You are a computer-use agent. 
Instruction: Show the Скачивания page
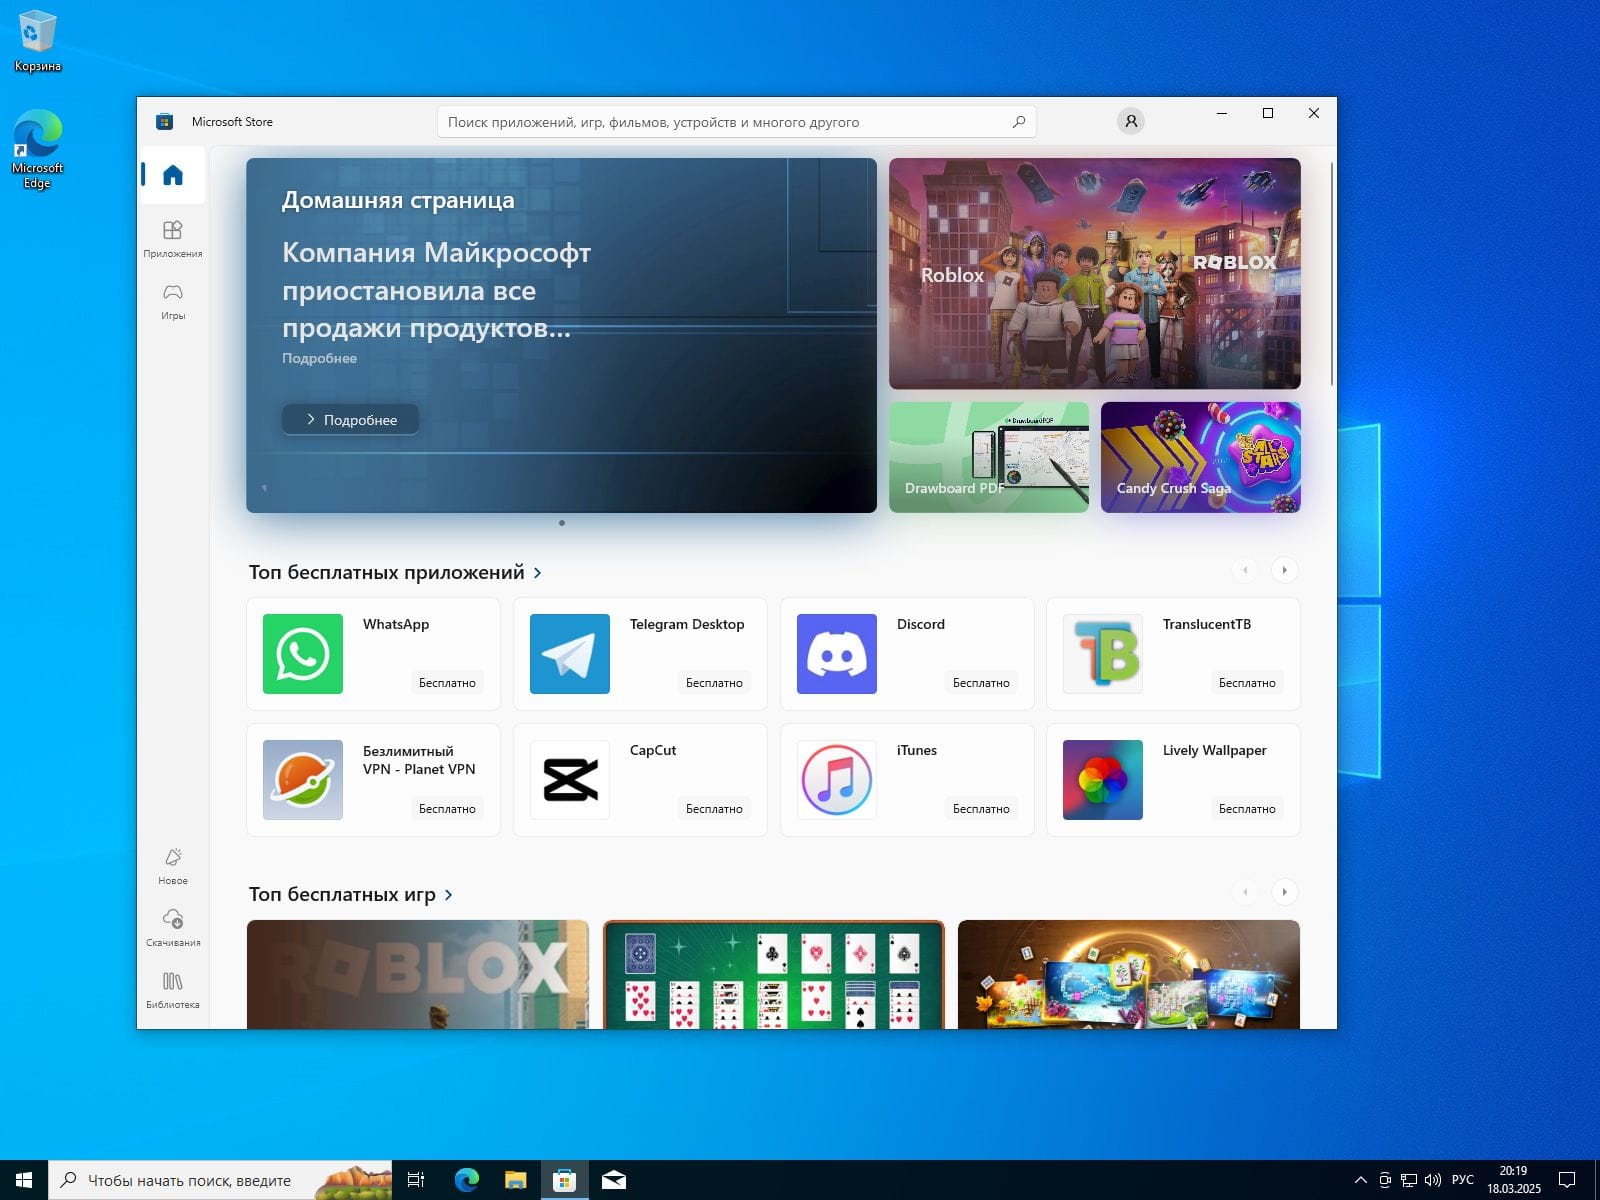[173, 928]
